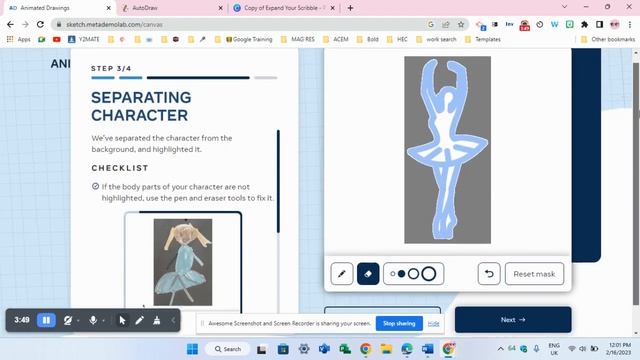
Task: Open the ACEM bookmarks folder
Action: point(336,39)
